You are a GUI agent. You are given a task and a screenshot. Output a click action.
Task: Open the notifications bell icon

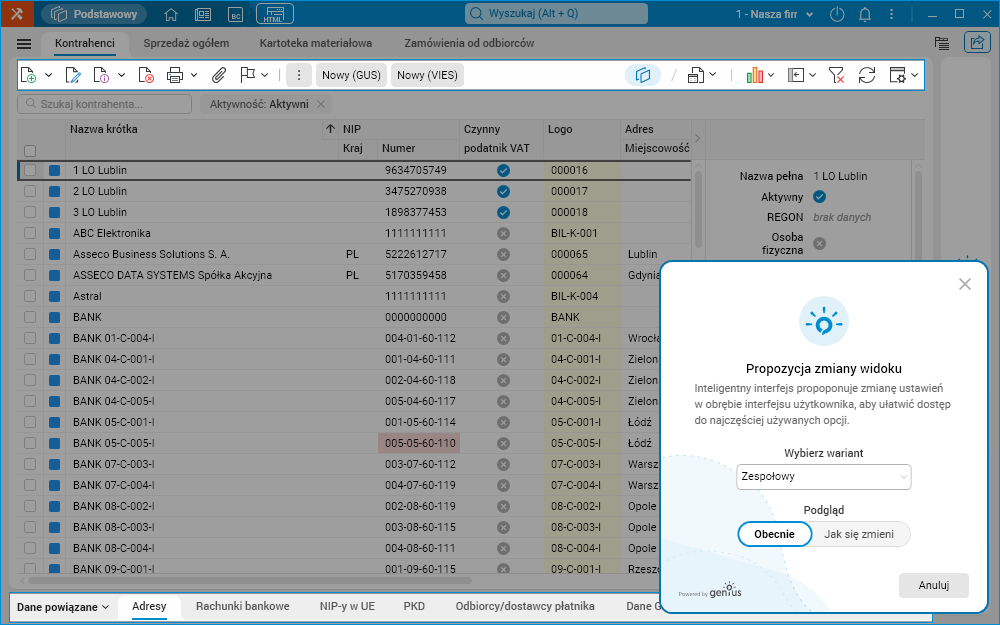click(865, 15)
